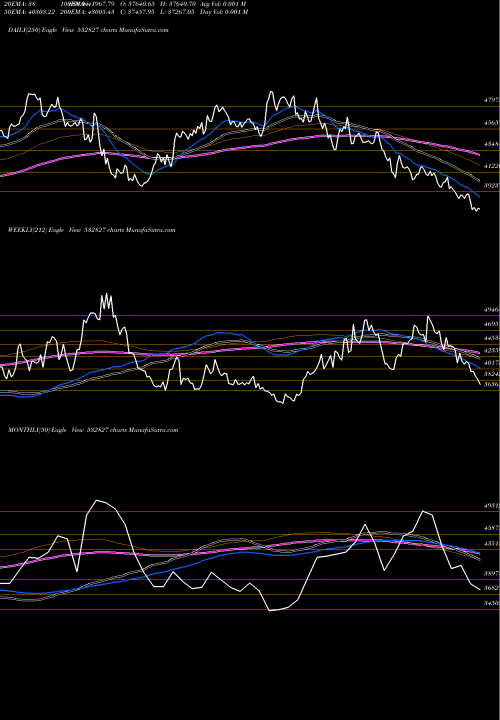The image size is (500, 720).
Task: Click the 4565 price level on daily chart
Action: [492, 123]
